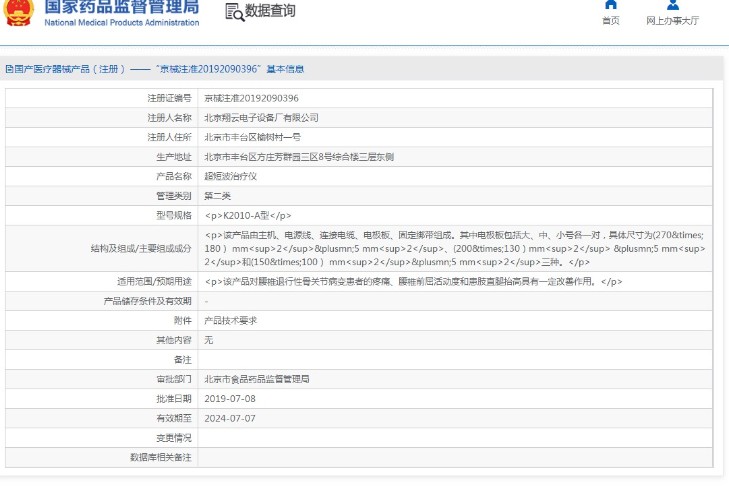Click the 网上办事大厅 label

[672, 20]
